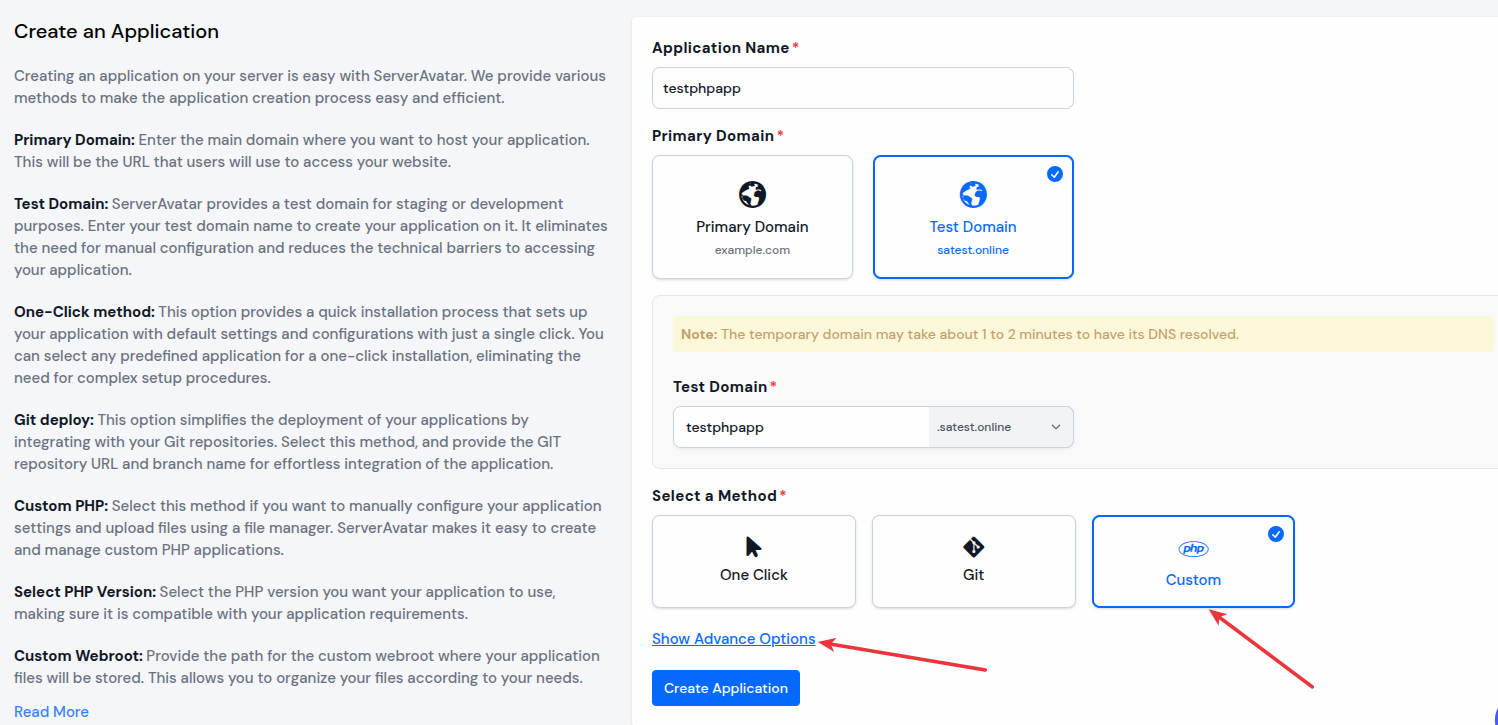
Task: Click the 'Custom Webroot:' help heading
Action: (78, 656)
